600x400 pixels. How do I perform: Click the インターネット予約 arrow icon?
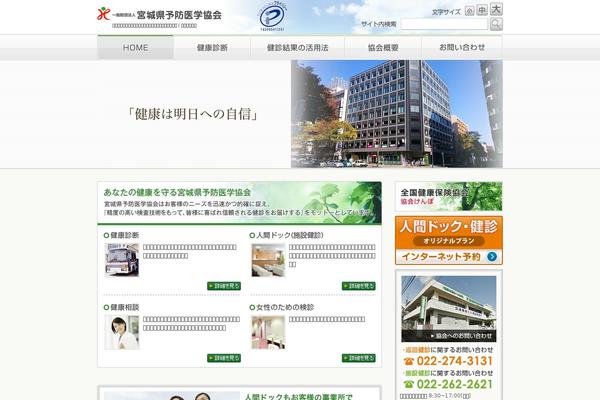coord(492,256)
